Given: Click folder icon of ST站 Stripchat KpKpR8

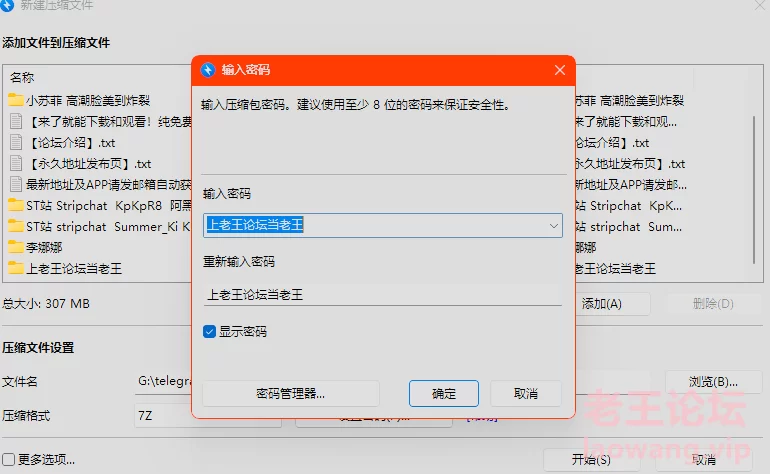Looking at the screenshot, I should 15,205.
